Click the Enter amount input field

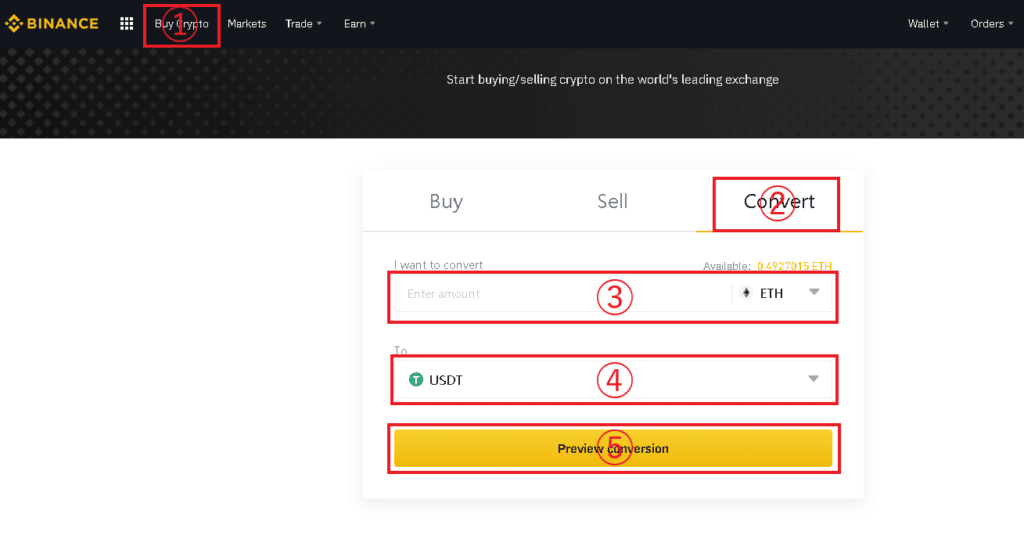[x=562, y=294]
